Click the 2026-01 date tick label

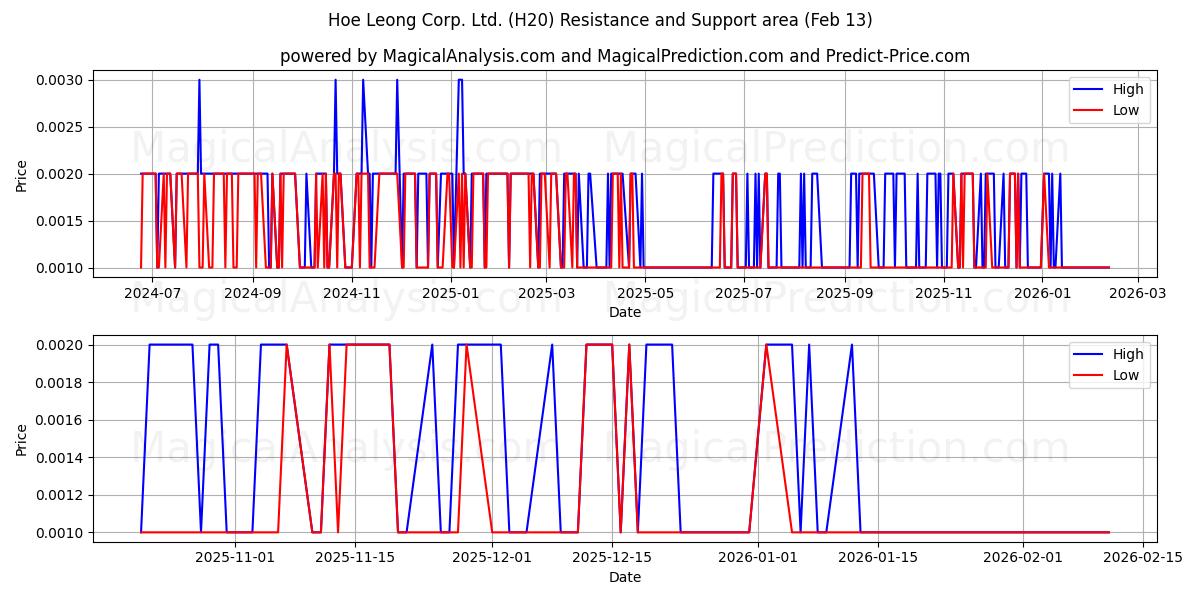click(1043, 293)
